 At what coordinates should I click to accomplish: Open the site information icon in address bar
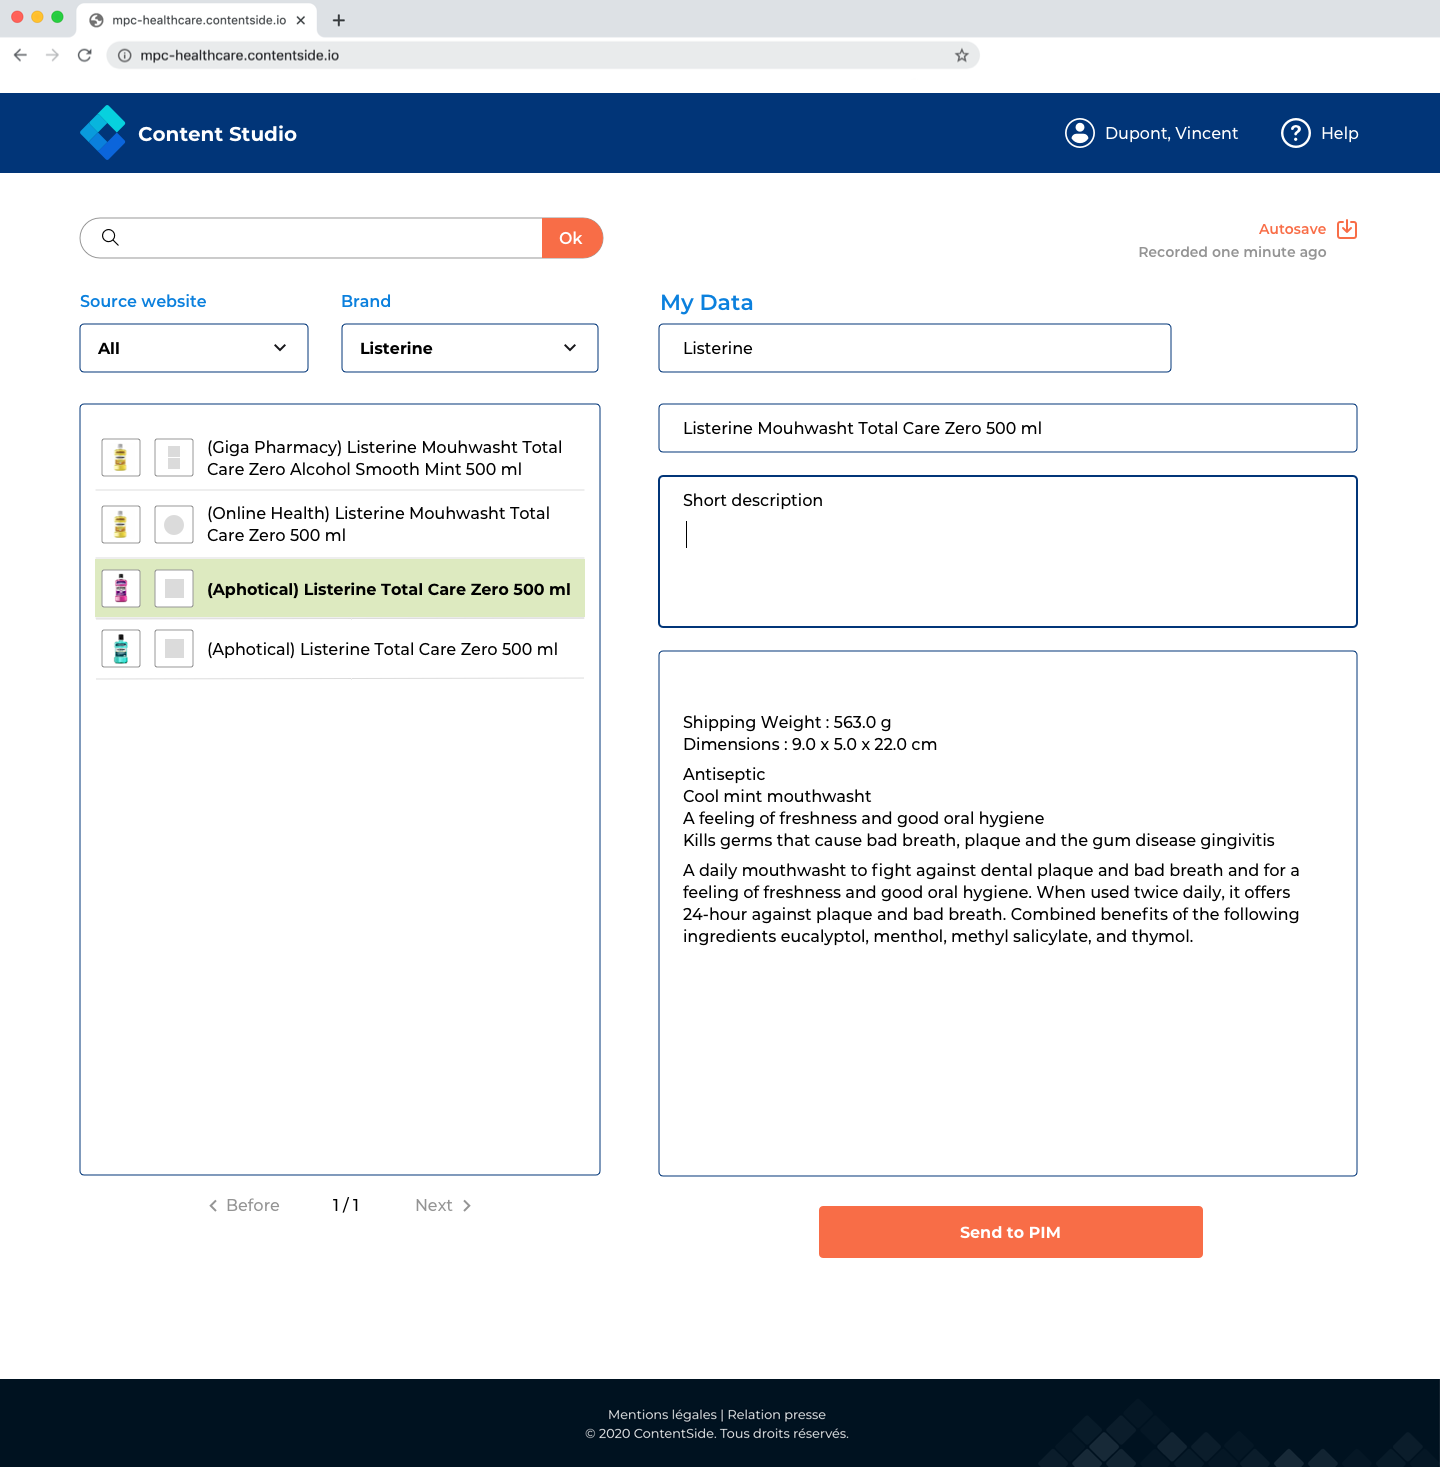click(x=125, y=55)
